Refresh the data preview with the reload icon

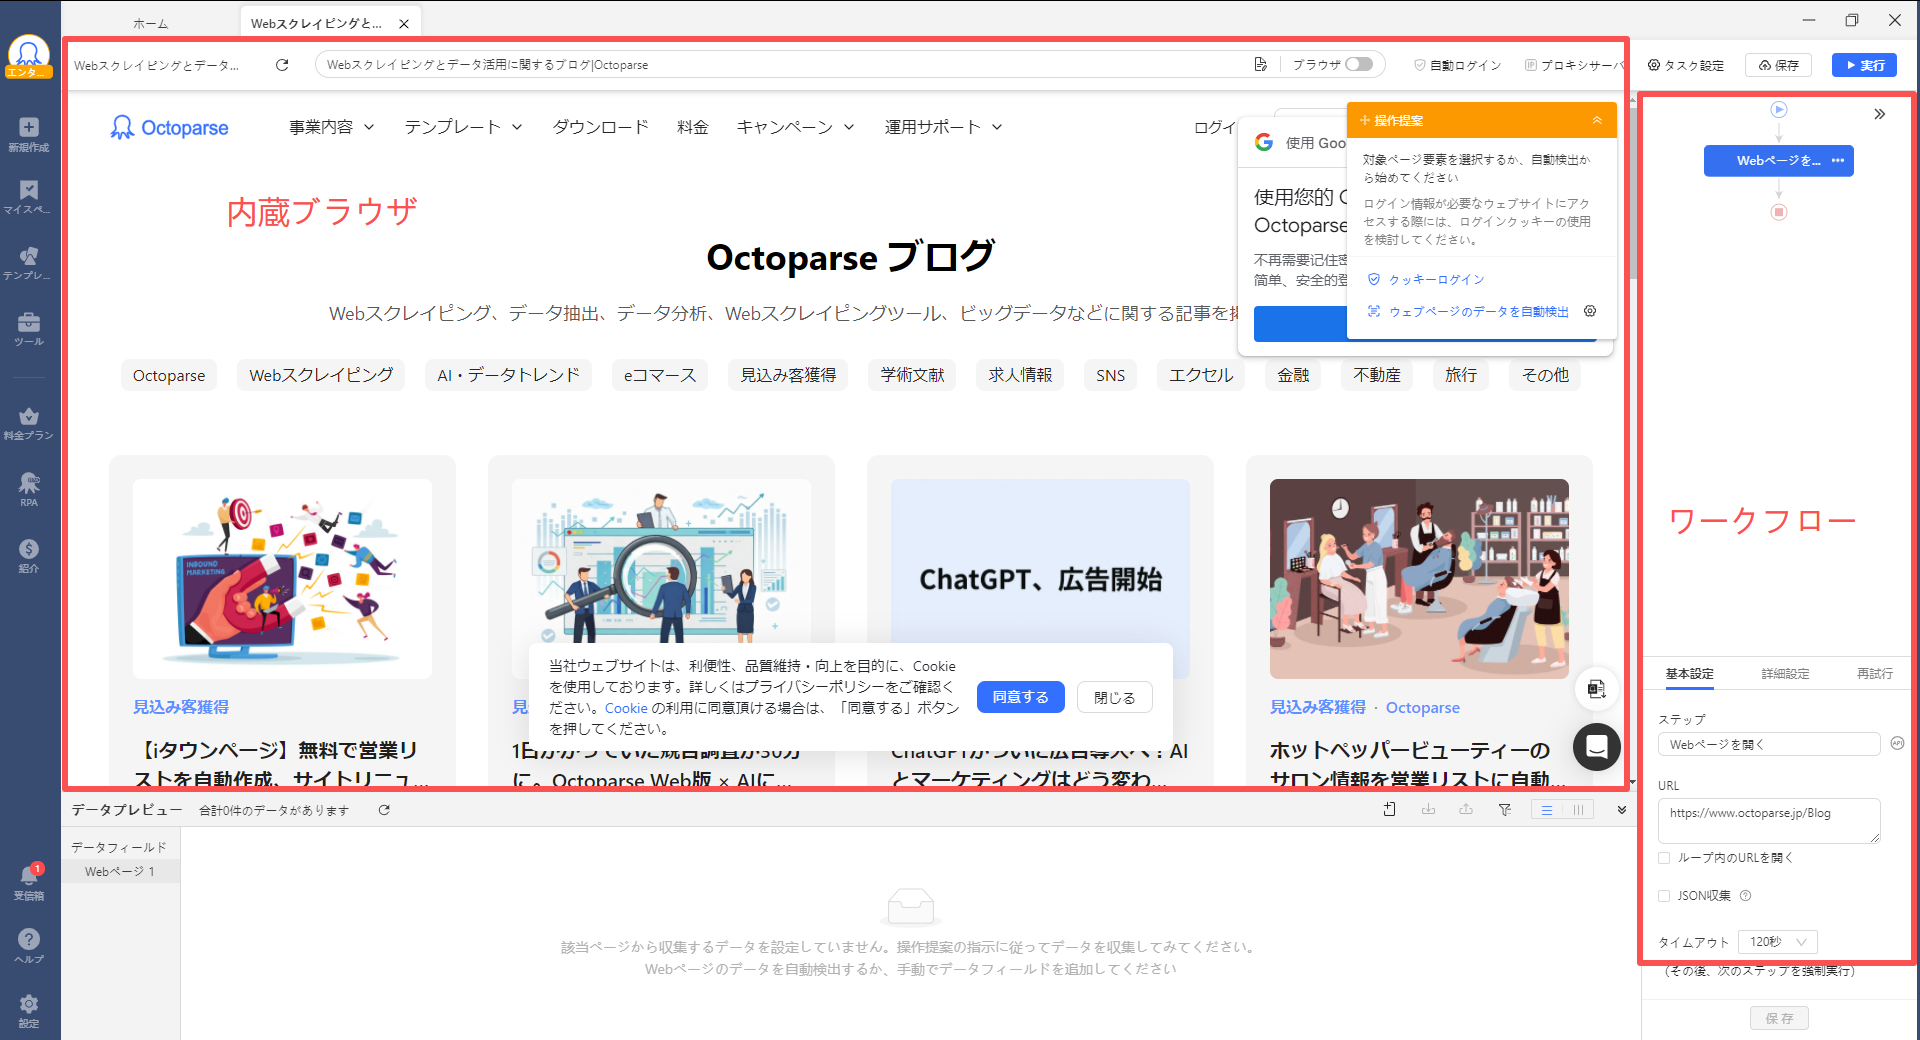pos(384,810)
